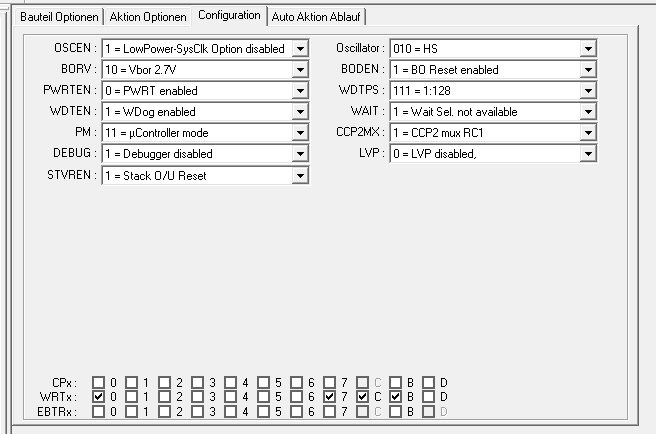Click '1 = LowPower-SysClk Option disabled' value
Viewport: 656px width, 434px height.
(x=195, y=49)
